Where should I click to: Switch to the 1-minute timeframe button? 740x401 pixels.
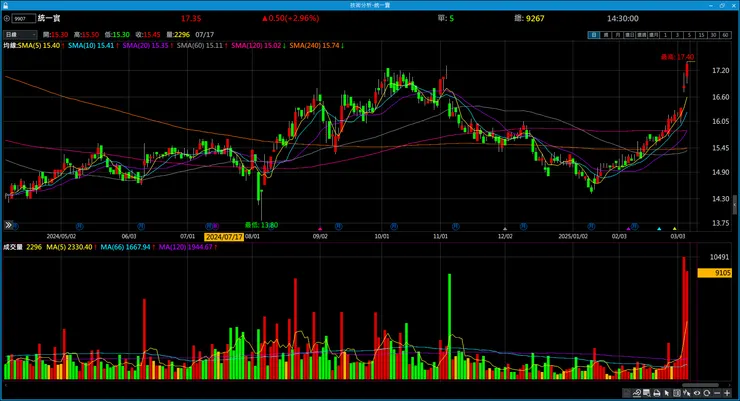(x=665, y=35)
